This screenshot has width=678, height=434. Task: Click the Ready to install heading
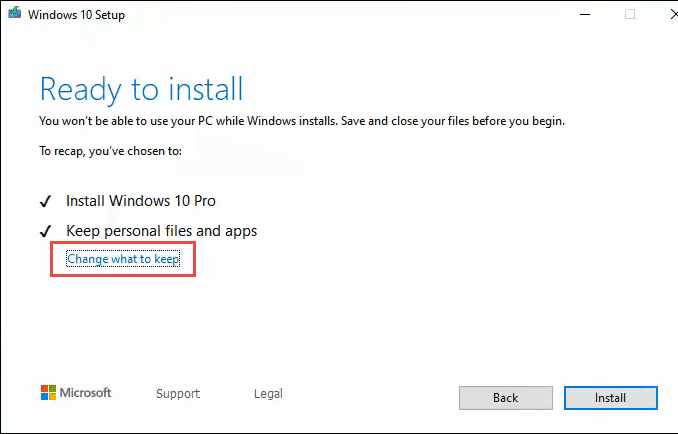[x=141, y=89]
